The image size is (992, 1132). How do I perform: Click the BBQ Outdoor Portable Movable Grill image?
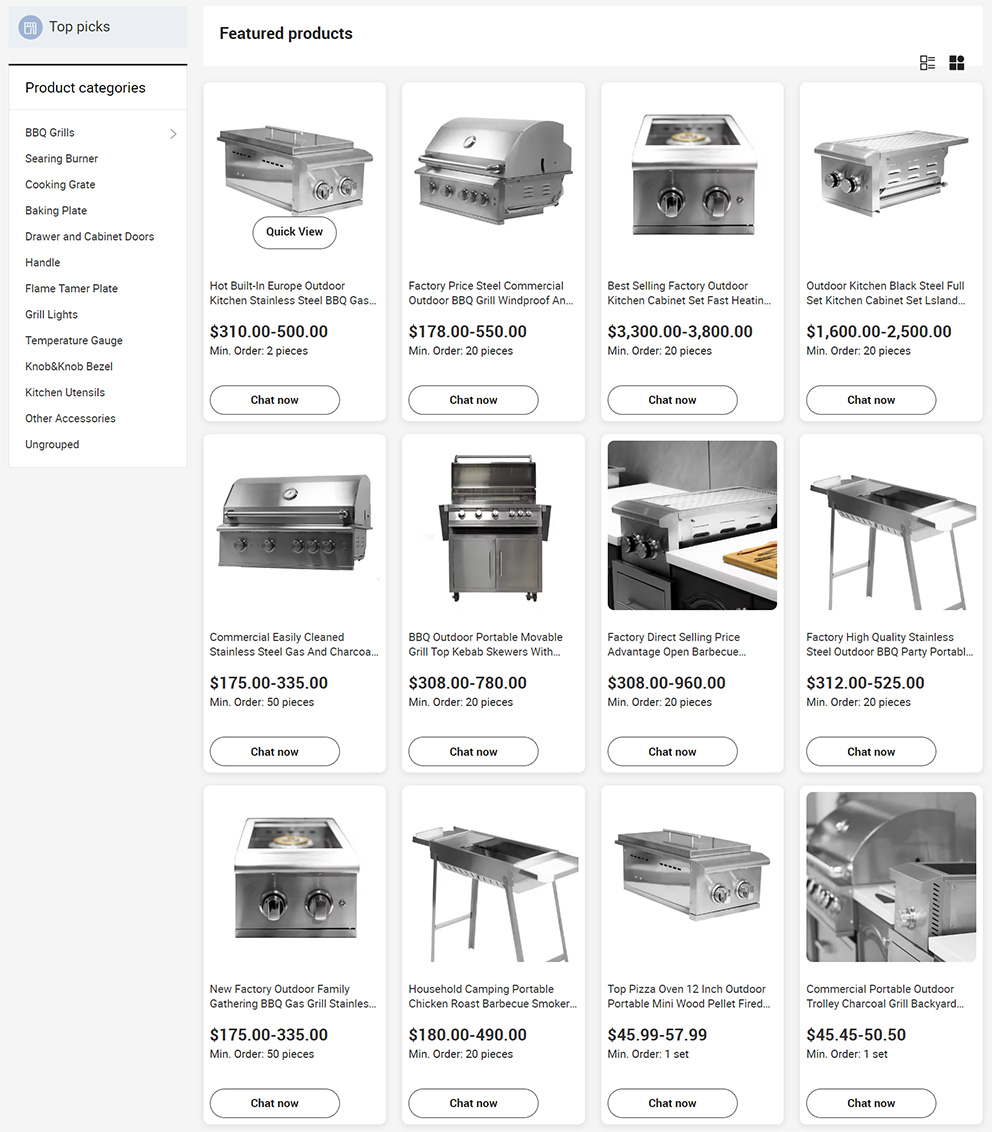pyautogui.click(x=494, y=526)
